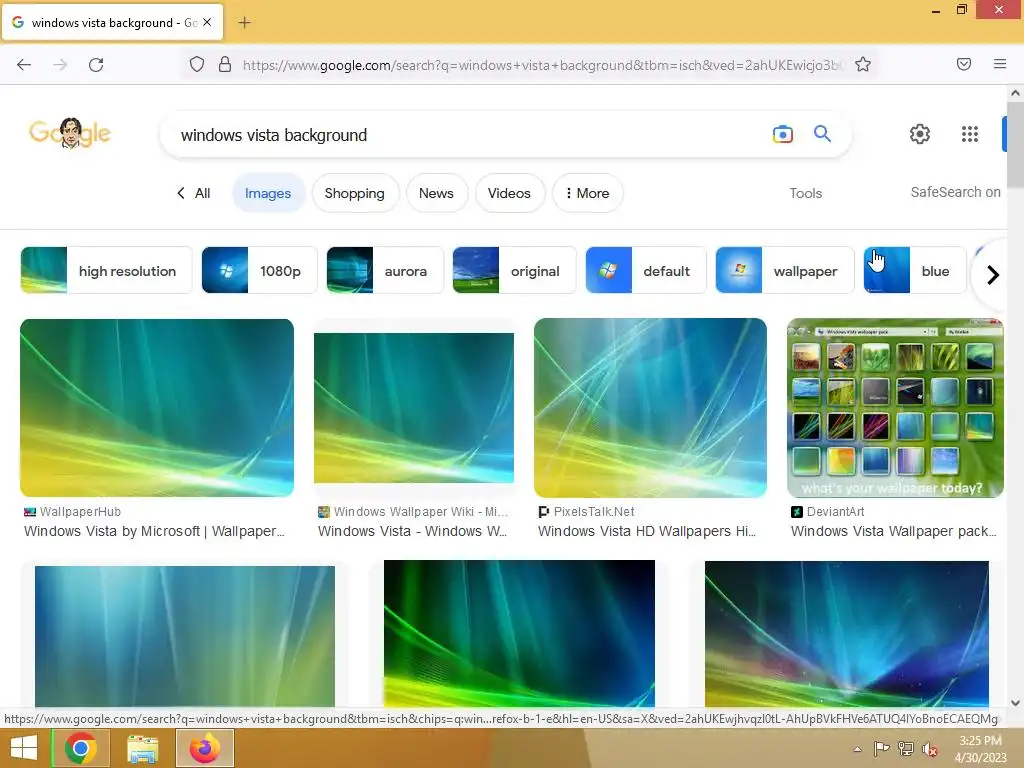Viewport: 1024px width, 768px height.
Task: Click the Firefox taskbar icon
Action: (x=204, y=748)
